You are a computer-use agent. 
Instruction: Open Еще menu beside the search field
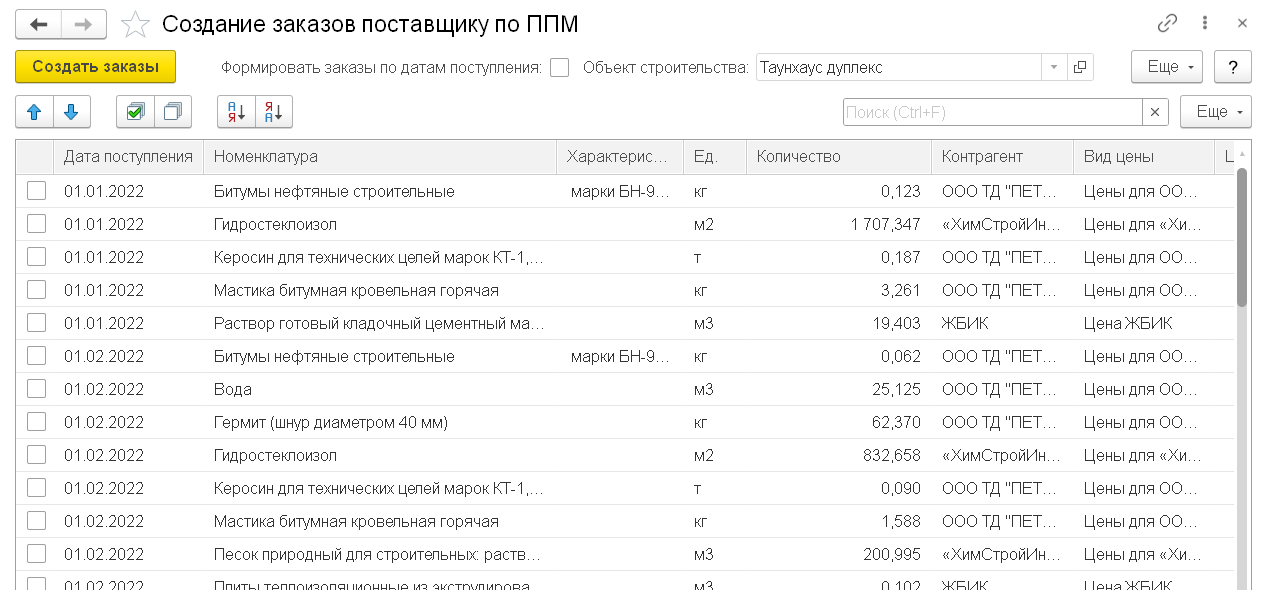point(1215,112)
